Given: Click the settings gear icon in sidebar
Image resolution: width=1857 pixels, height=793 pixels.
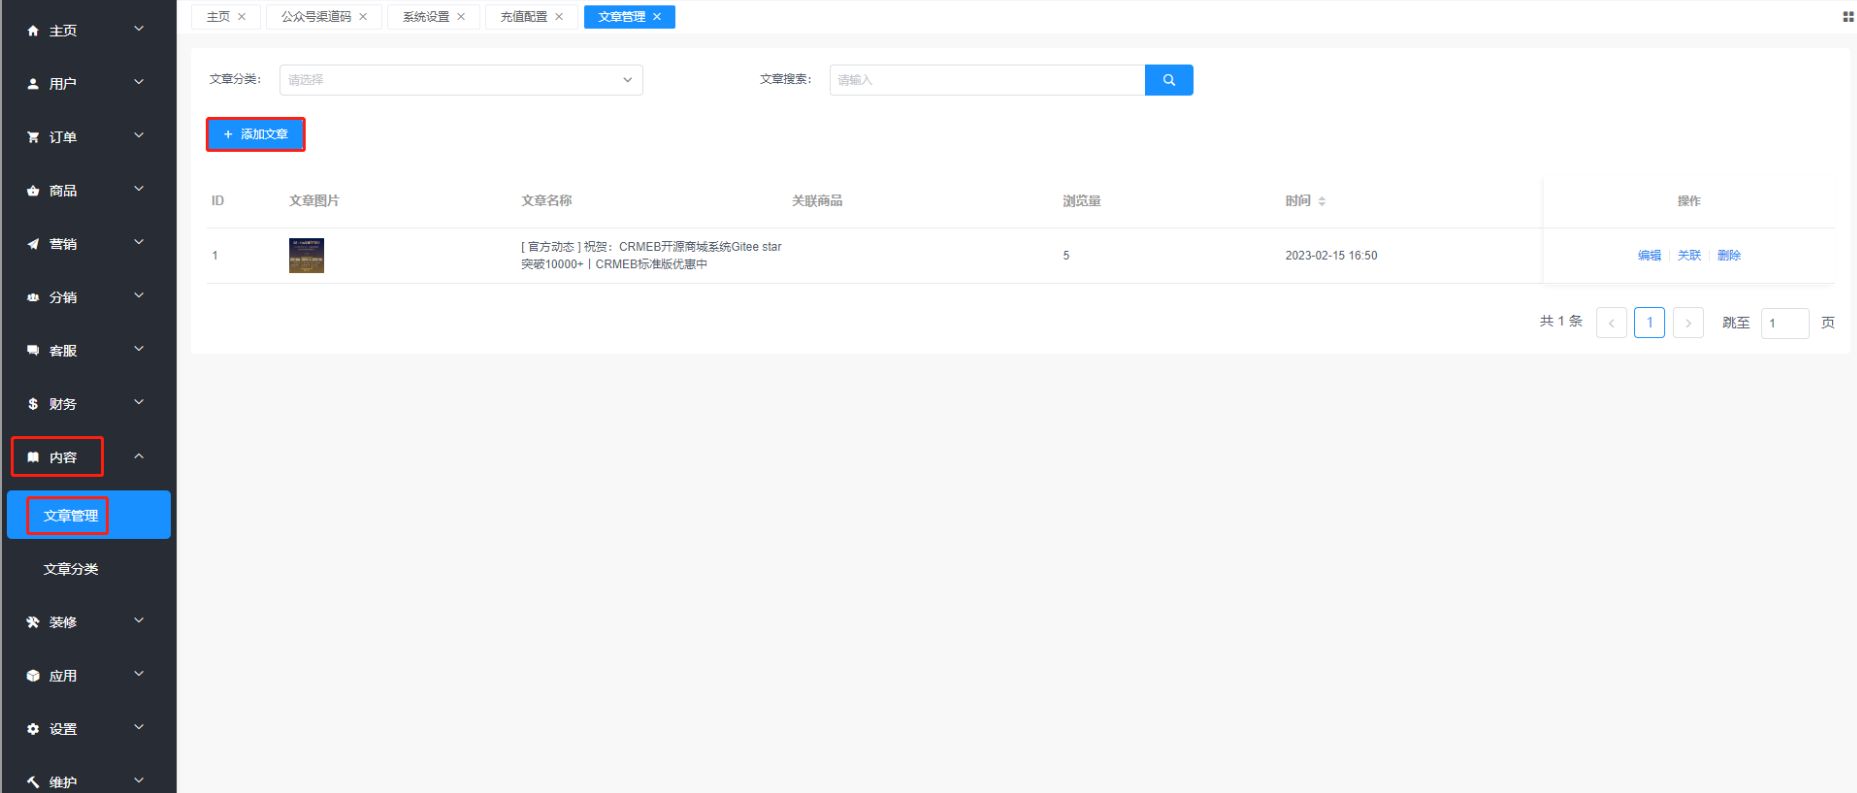Looking at the screenshot, I should [33, 729].
